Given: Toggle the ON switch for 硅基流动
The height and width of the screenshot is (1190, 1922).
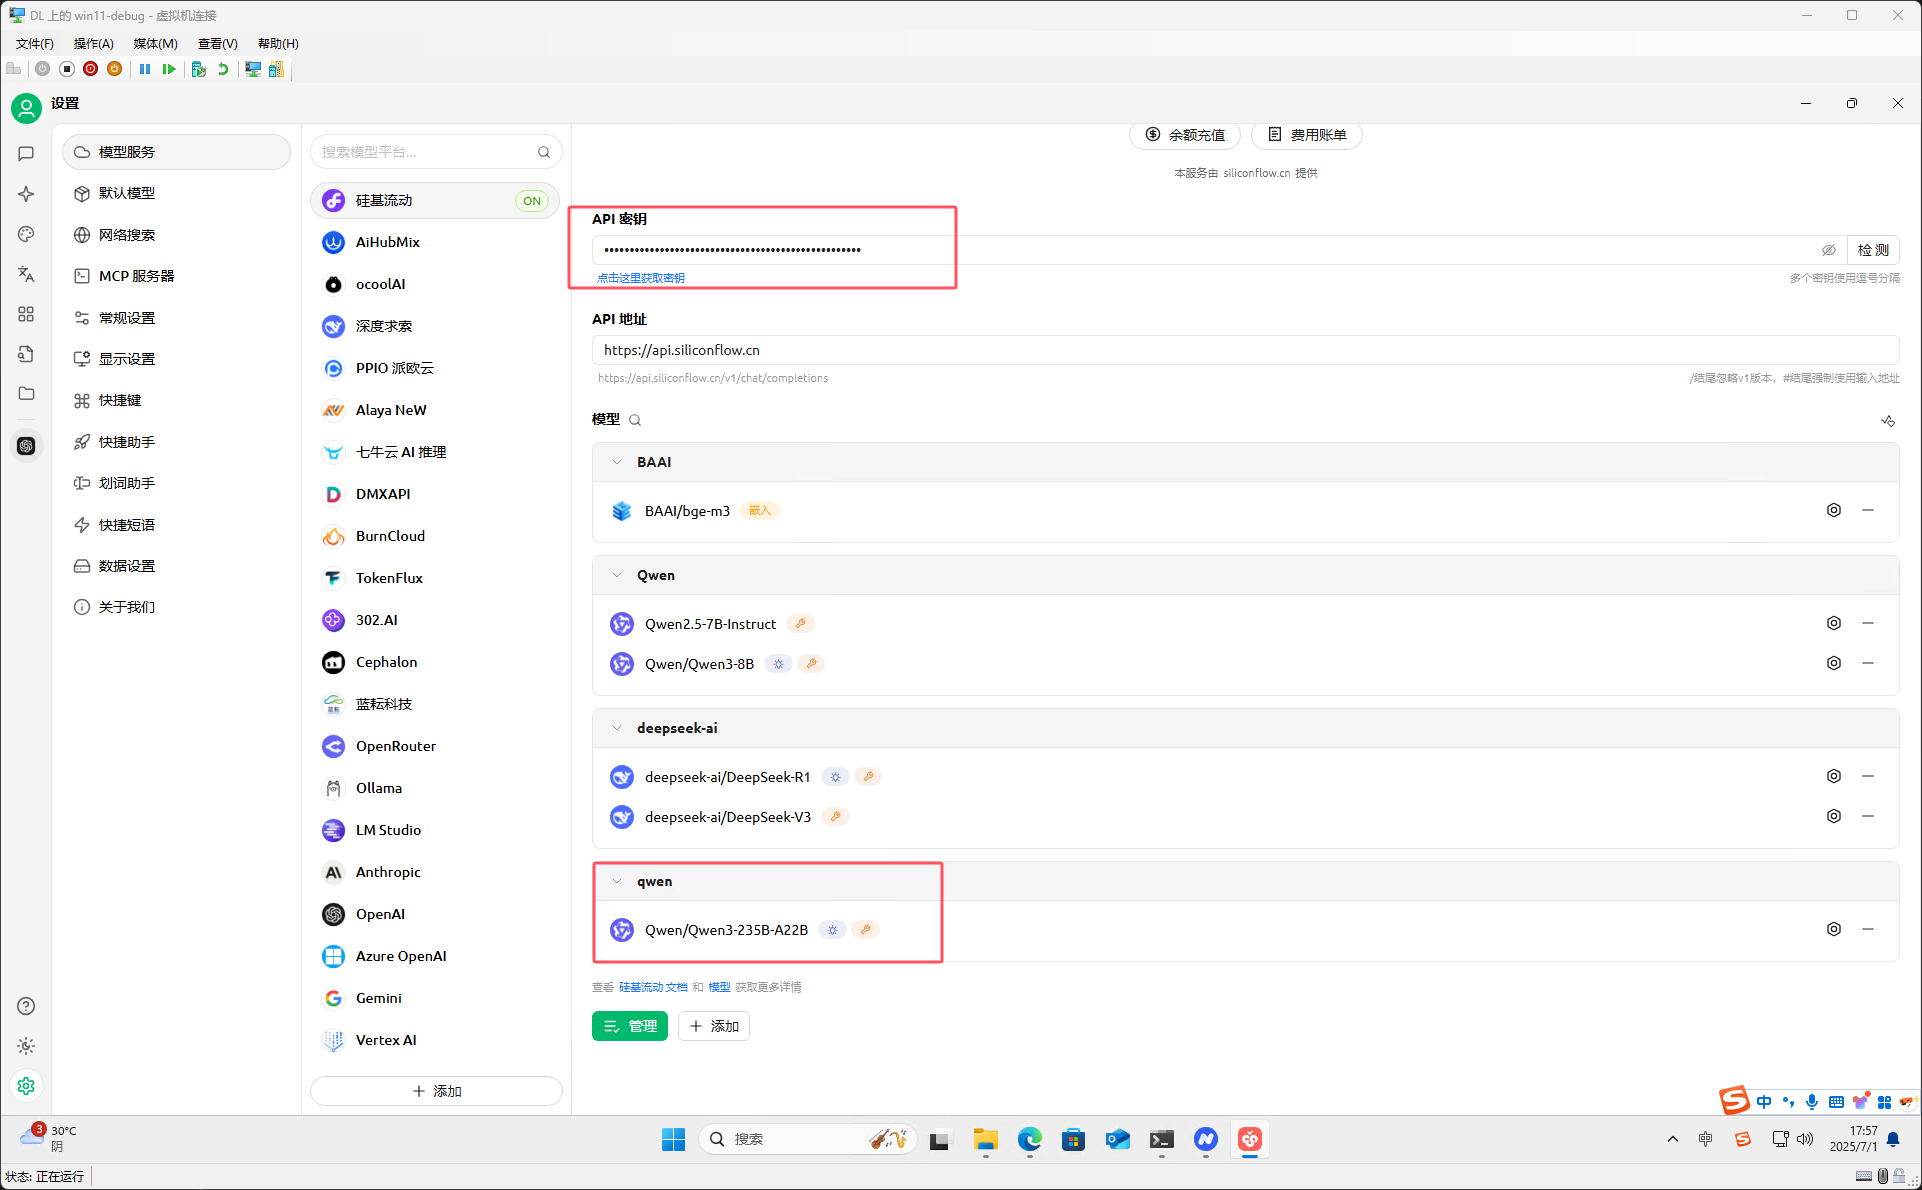Looking at the screenshot, I should click(531, 201).
